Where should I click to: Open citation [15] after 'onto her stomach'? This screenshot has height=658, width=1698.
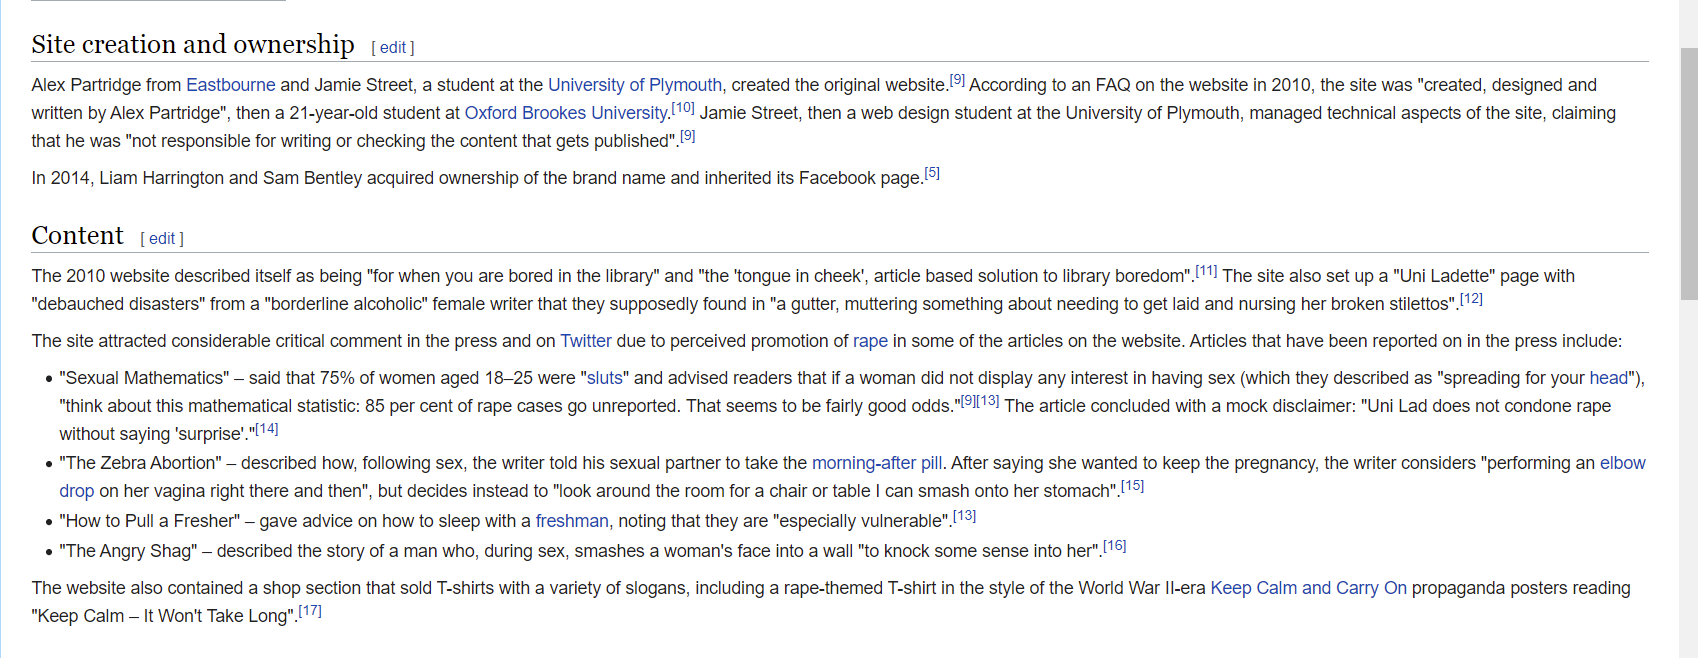[1132, 486]
